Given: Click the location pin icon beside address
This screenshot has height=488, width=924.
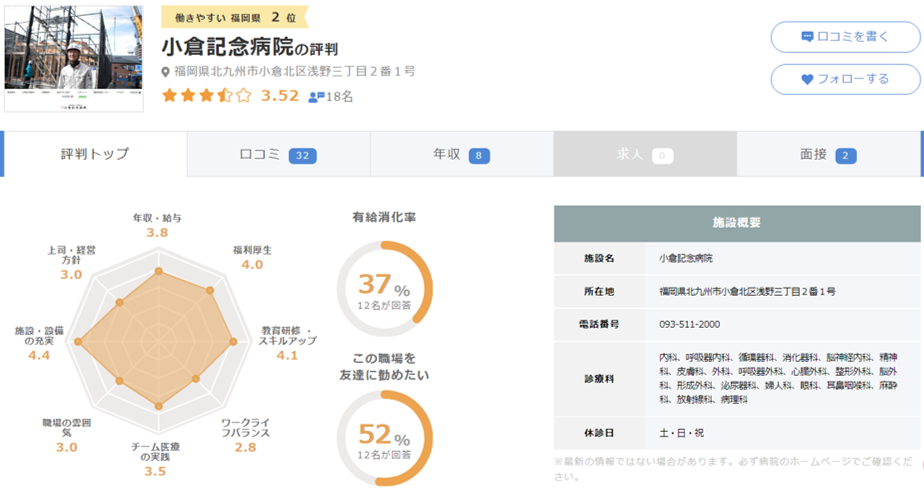Looking at the screenshot, I should 166,72.
